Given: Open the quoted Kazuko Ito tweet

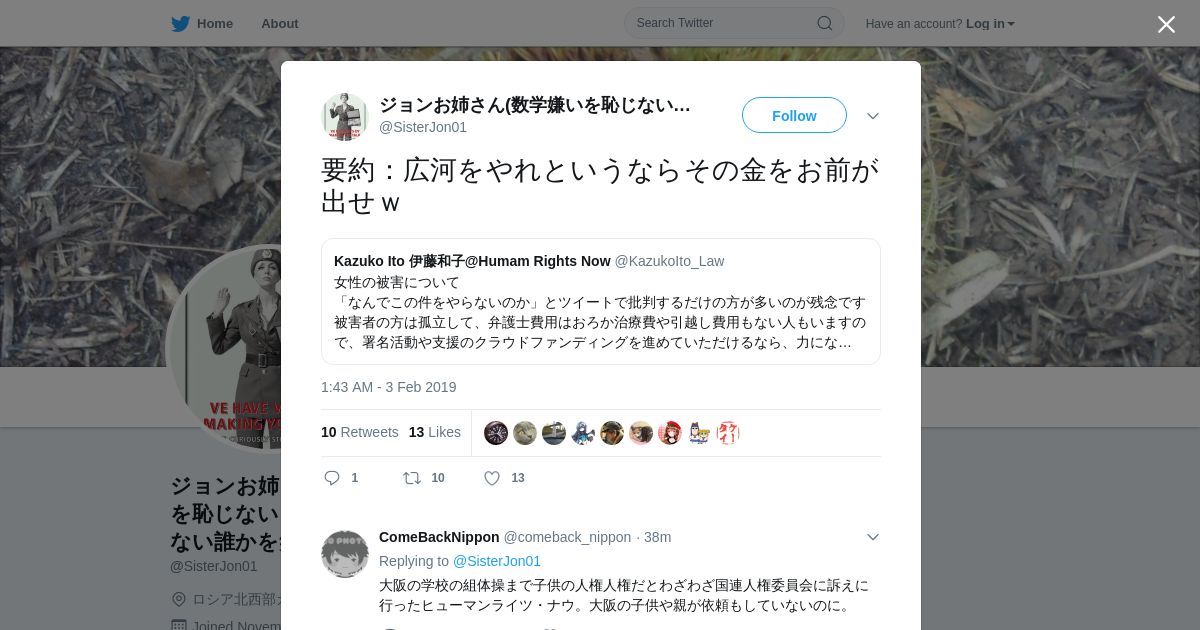Looking at the screenshot, I should coord(601,301).
